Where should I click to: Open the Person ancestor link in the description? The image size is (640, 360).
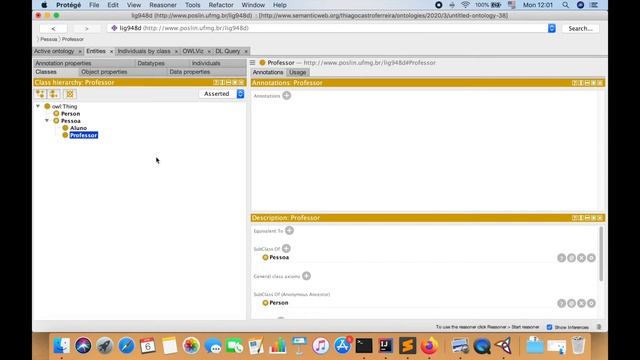pyautogui.click(x=279, y=302)
